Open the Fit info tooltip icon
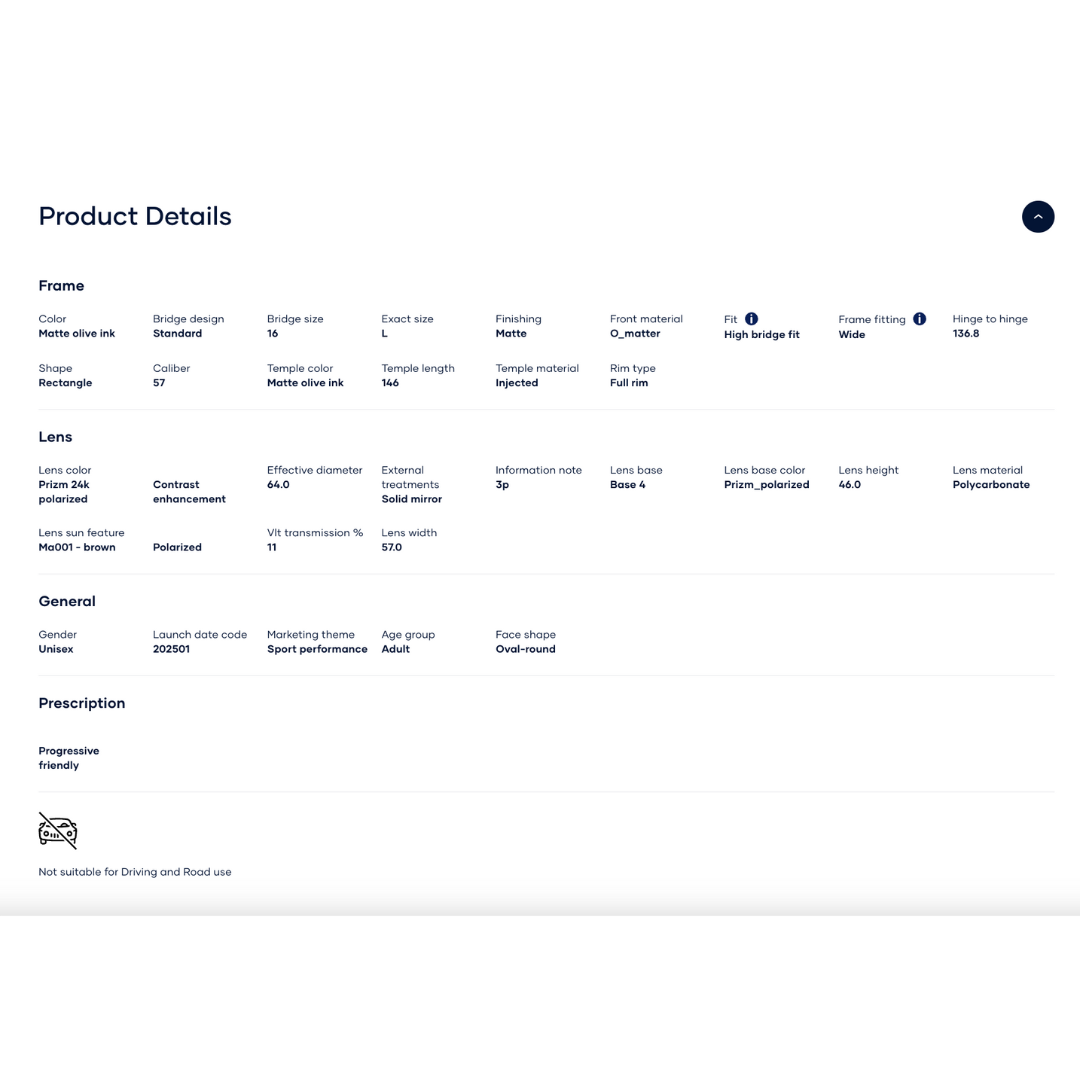This screenshot has width=1080, height=1080. pos(751,319)
